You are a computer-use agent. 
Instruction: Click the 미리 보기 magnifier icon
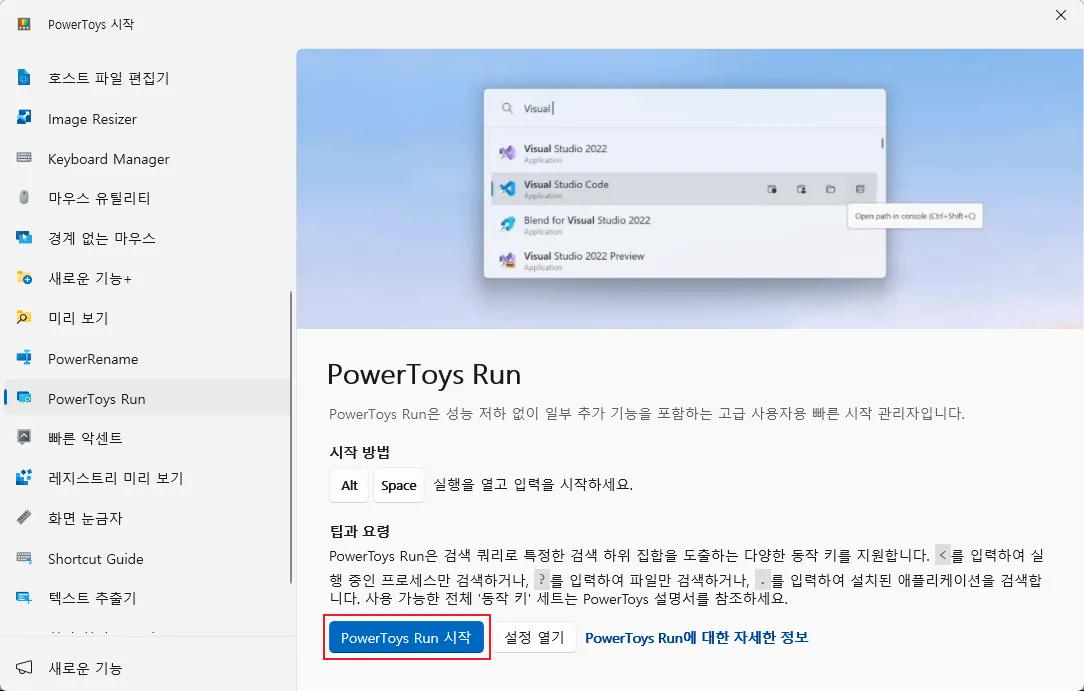tap(24, 317)
